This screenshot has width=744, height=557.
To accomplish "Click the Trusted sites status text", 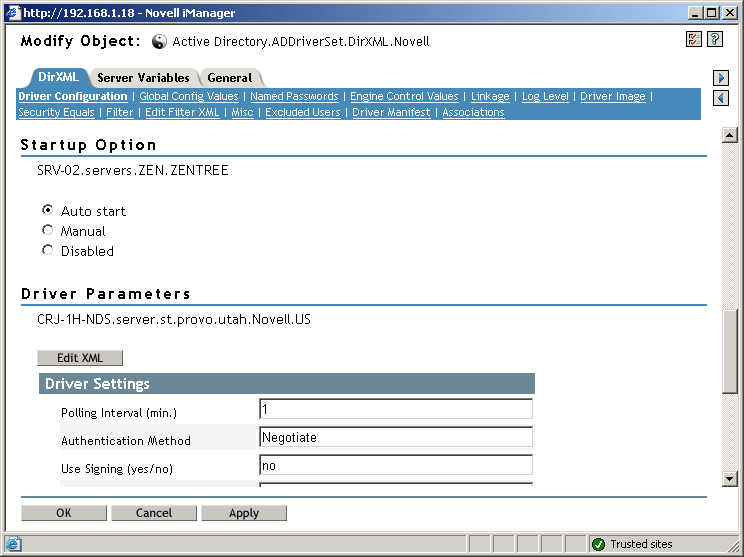I will click(x=641, y=544).
